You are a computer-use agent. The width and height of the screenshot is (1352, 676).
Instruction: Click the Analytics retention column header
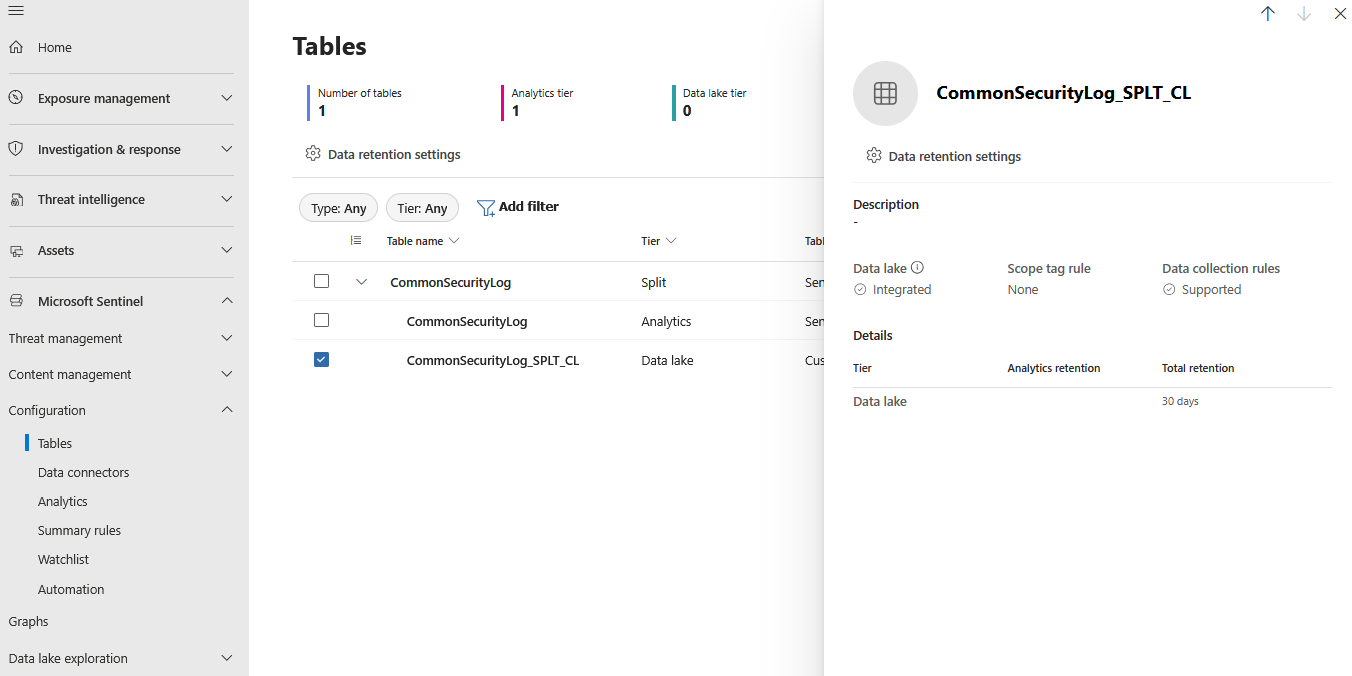click(1054, 368)
